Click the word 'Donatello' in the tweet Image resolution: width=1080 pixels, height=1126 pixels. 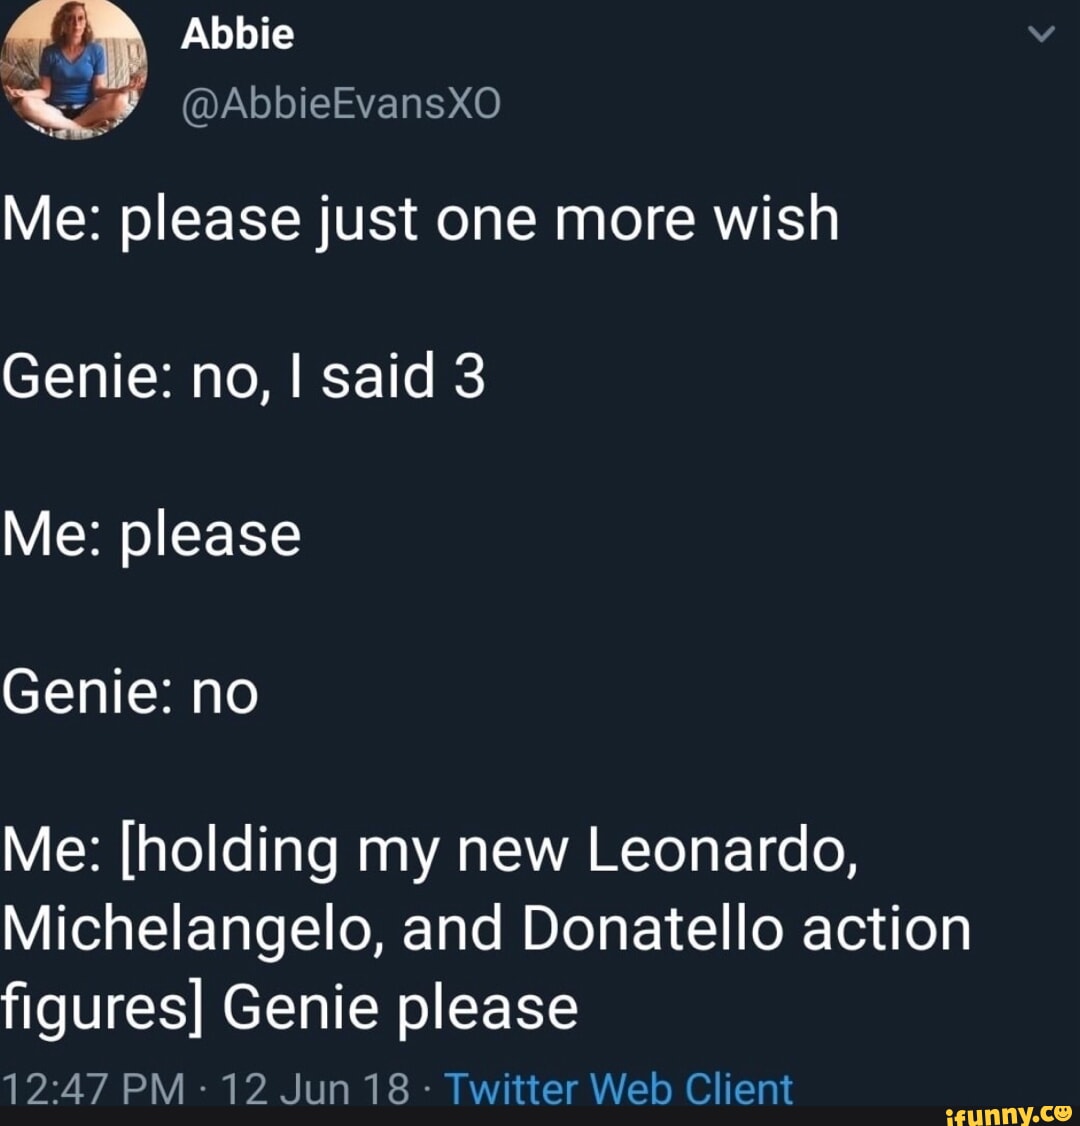point(653,928)
